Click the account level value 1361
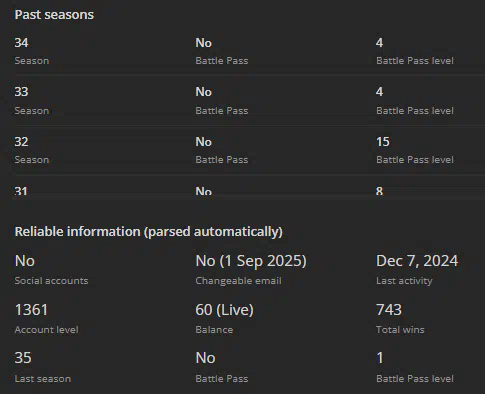Image resolution: width=485 pixels, height=394 pixels. click(31, 310)
